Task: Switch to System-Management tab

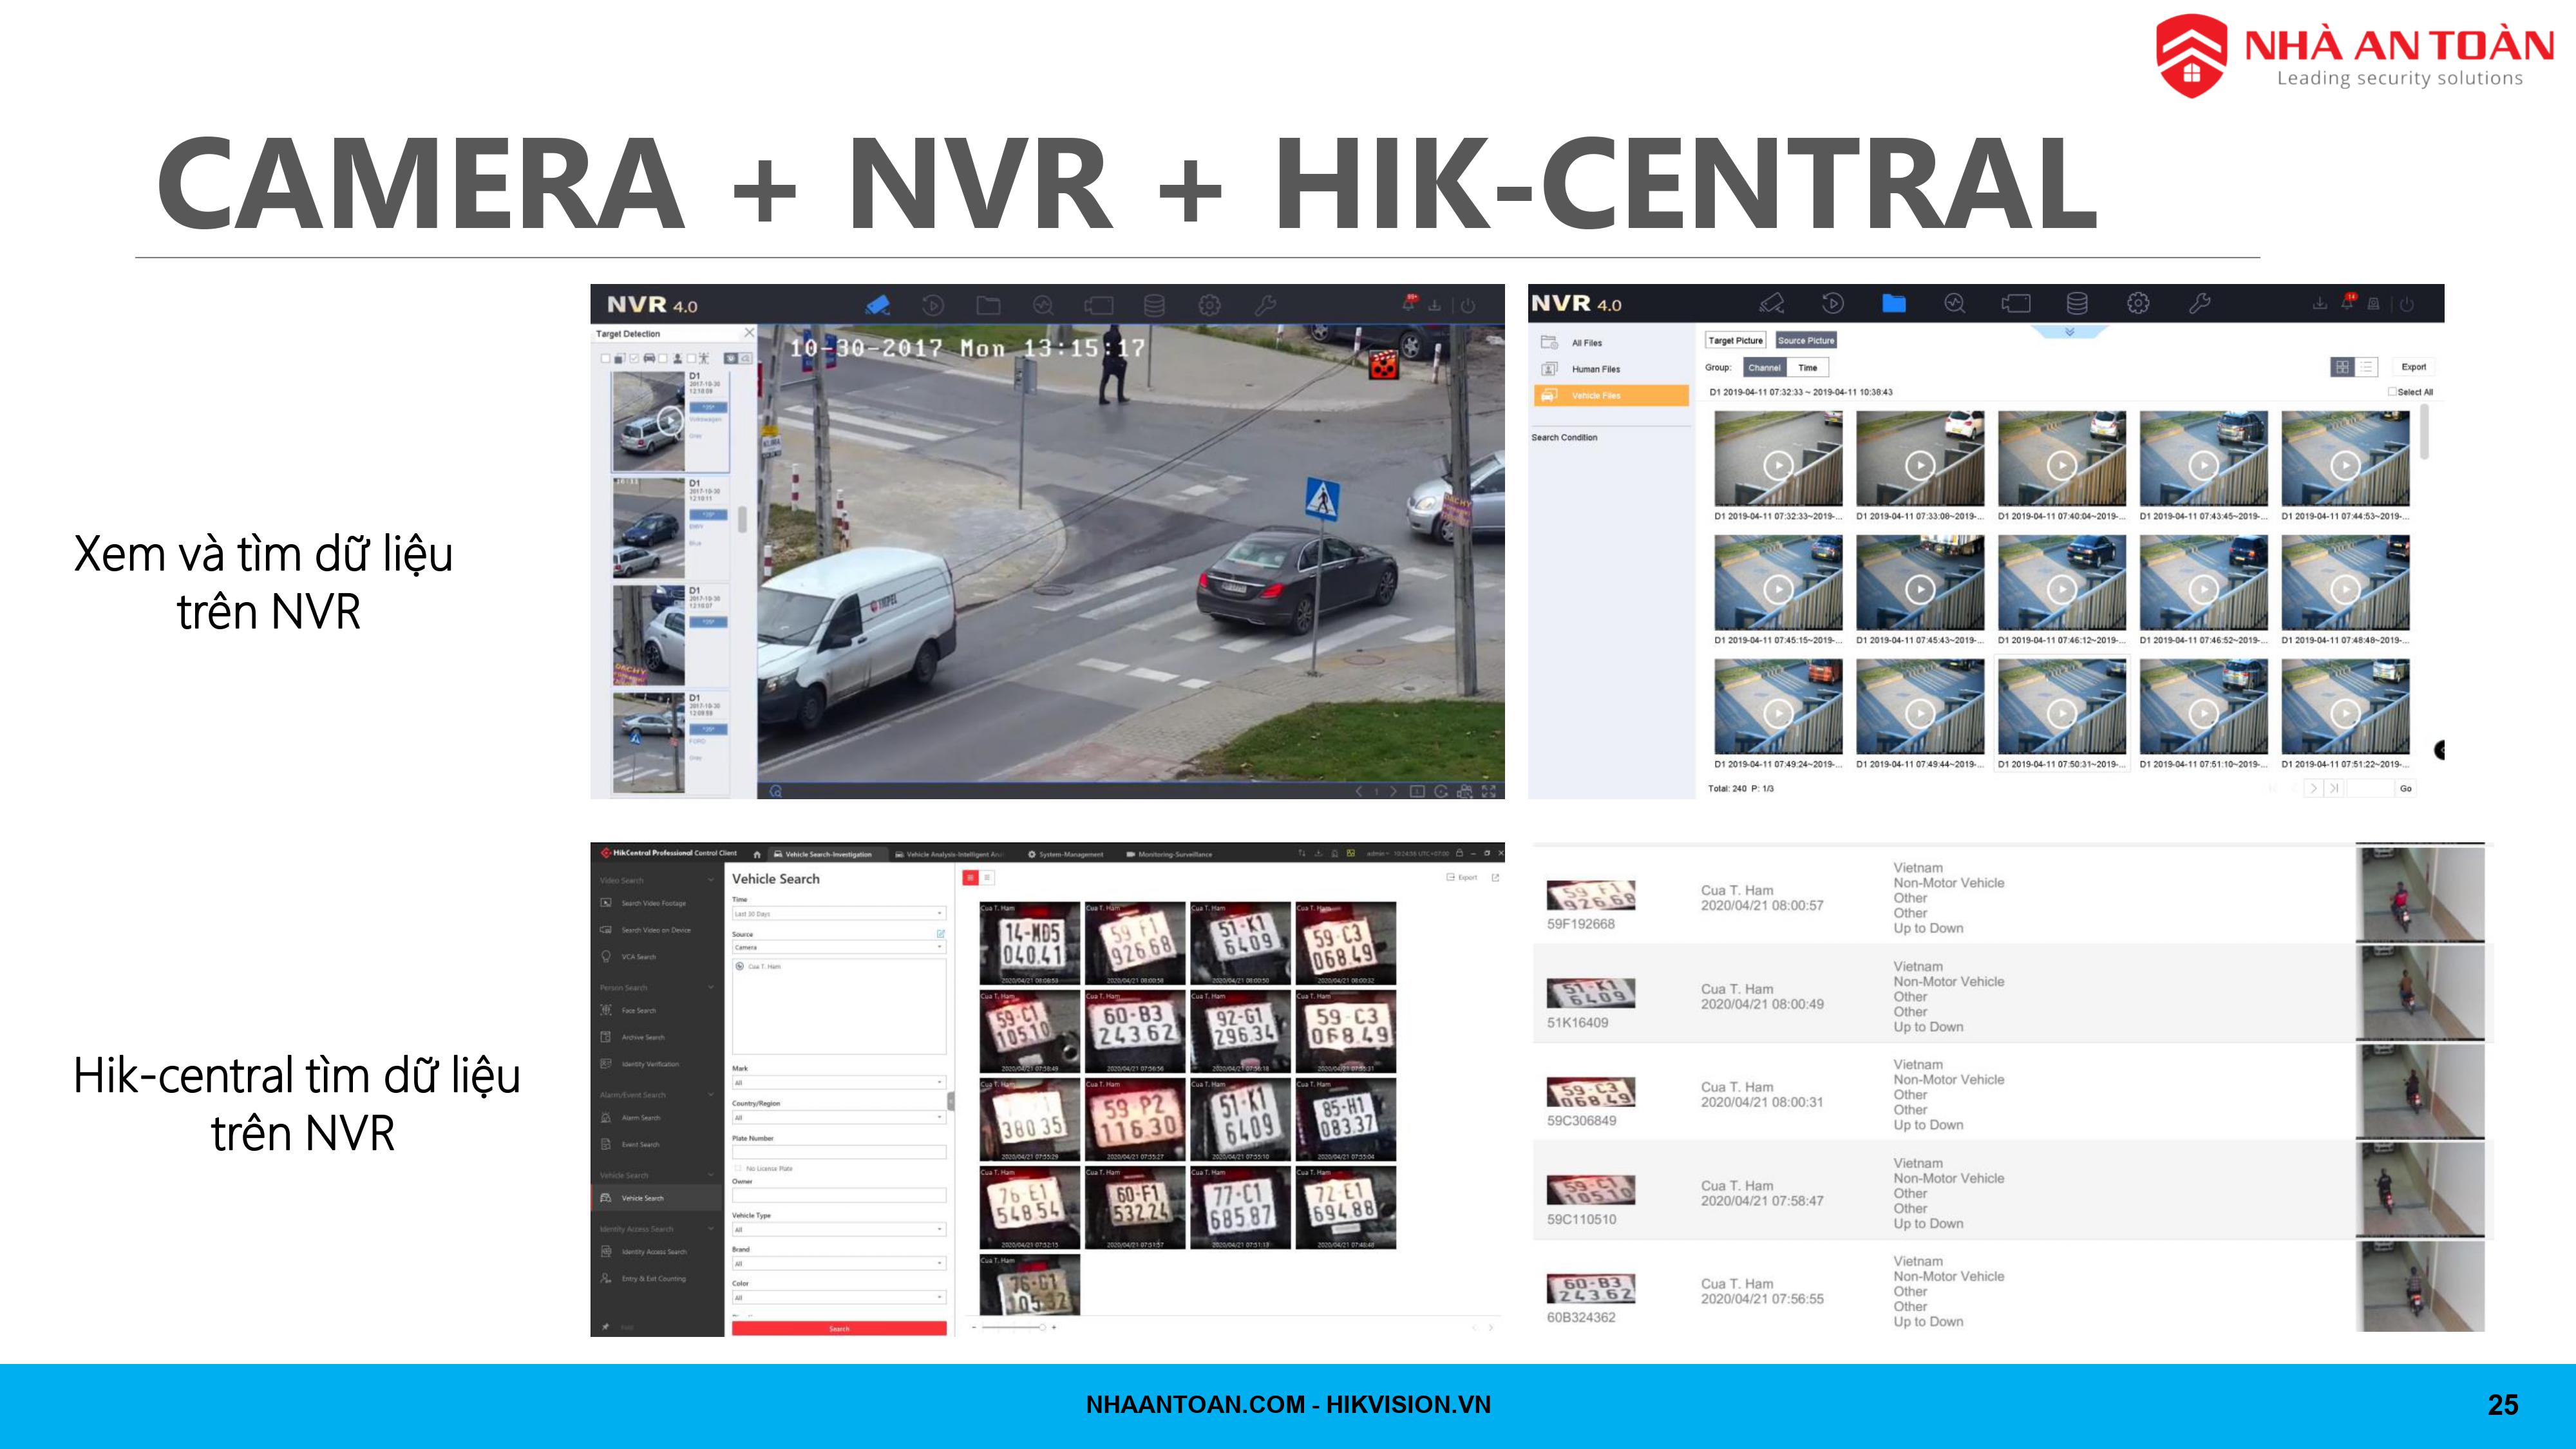Action: point(1066,854)
